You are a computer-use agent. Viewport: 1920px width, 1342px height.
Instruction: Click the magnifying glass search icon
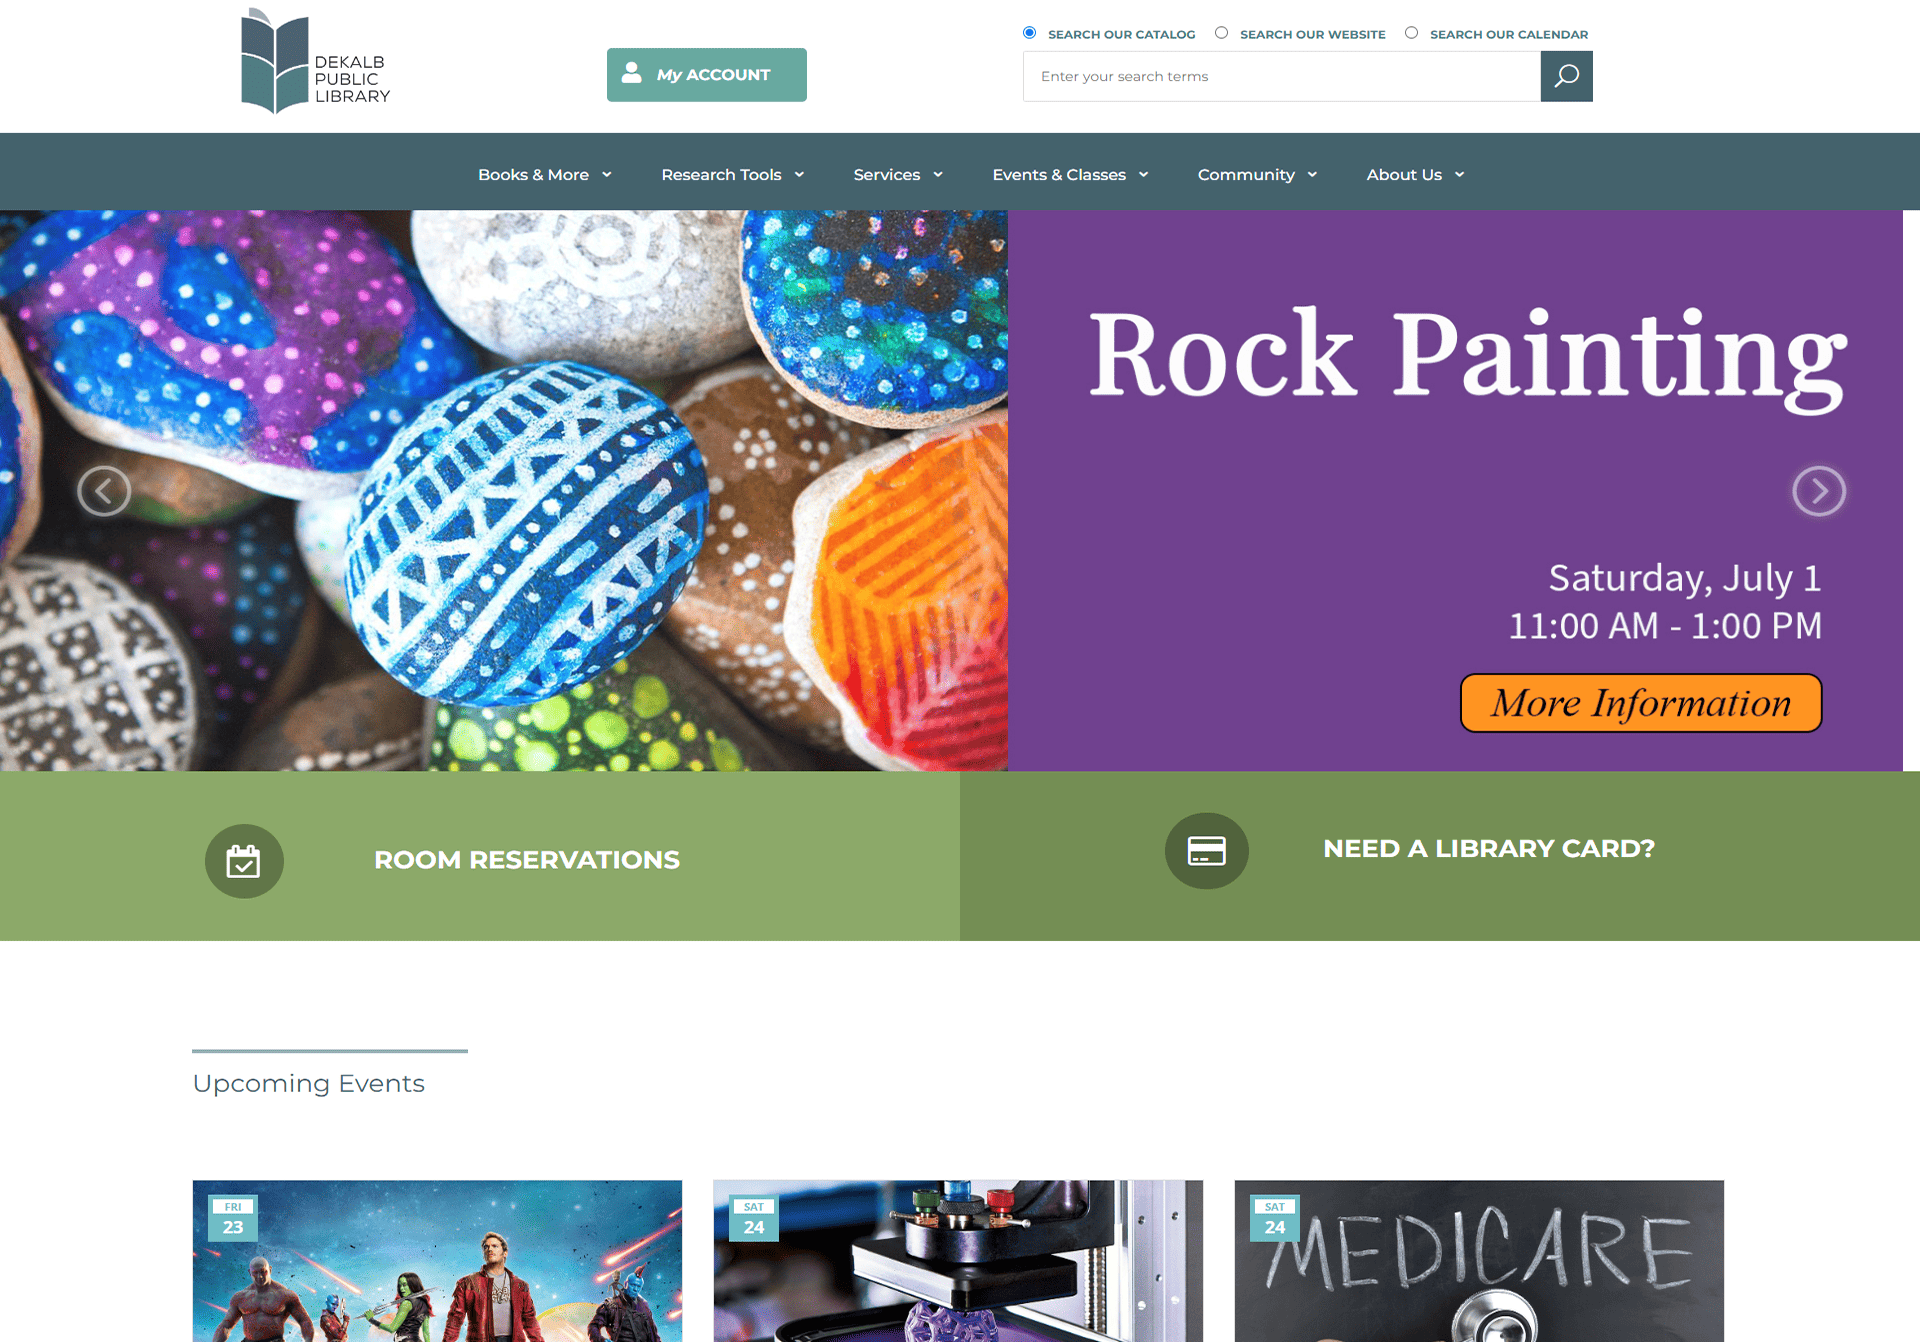pos(1566,76)
